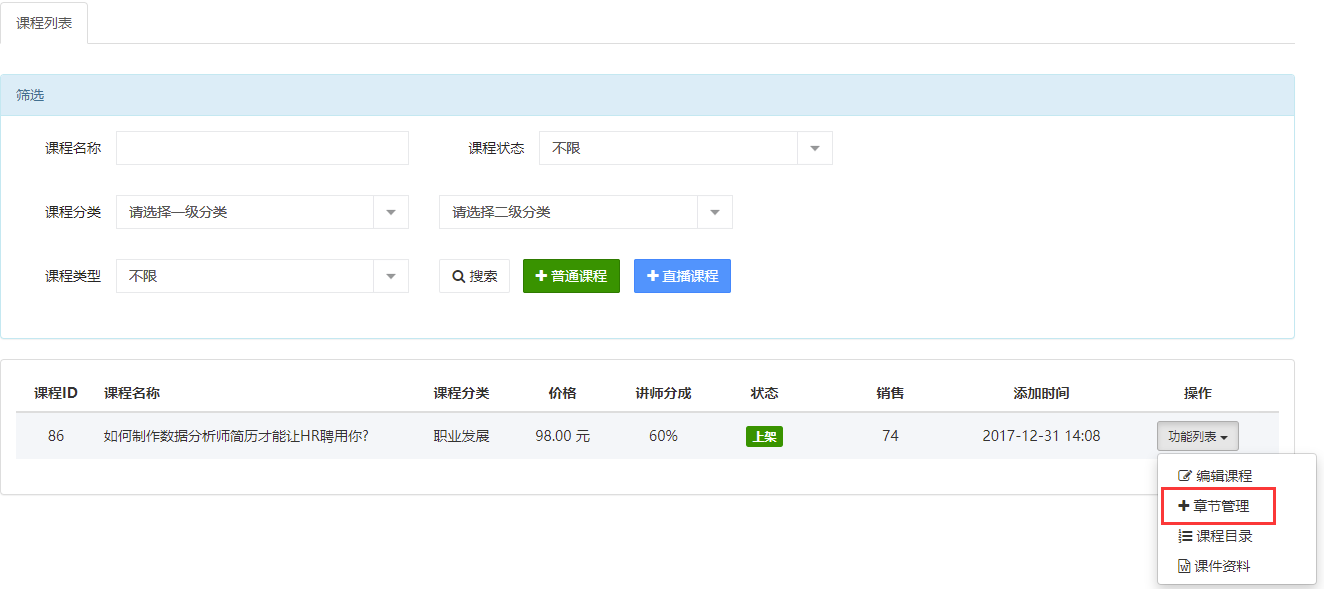Click the date 2017-12-31 14:08
The width and height of the screenshot is (1324, 589).
point(1041,436)
